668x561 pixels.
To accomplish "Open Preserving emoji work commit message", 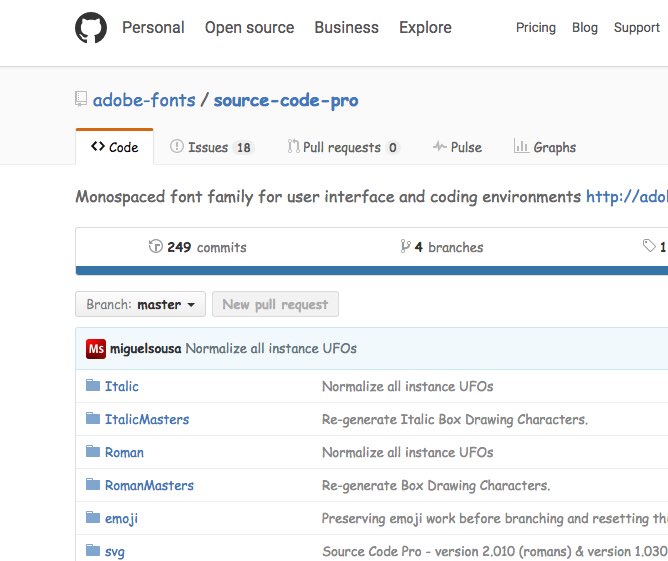I will pos(495,518).
